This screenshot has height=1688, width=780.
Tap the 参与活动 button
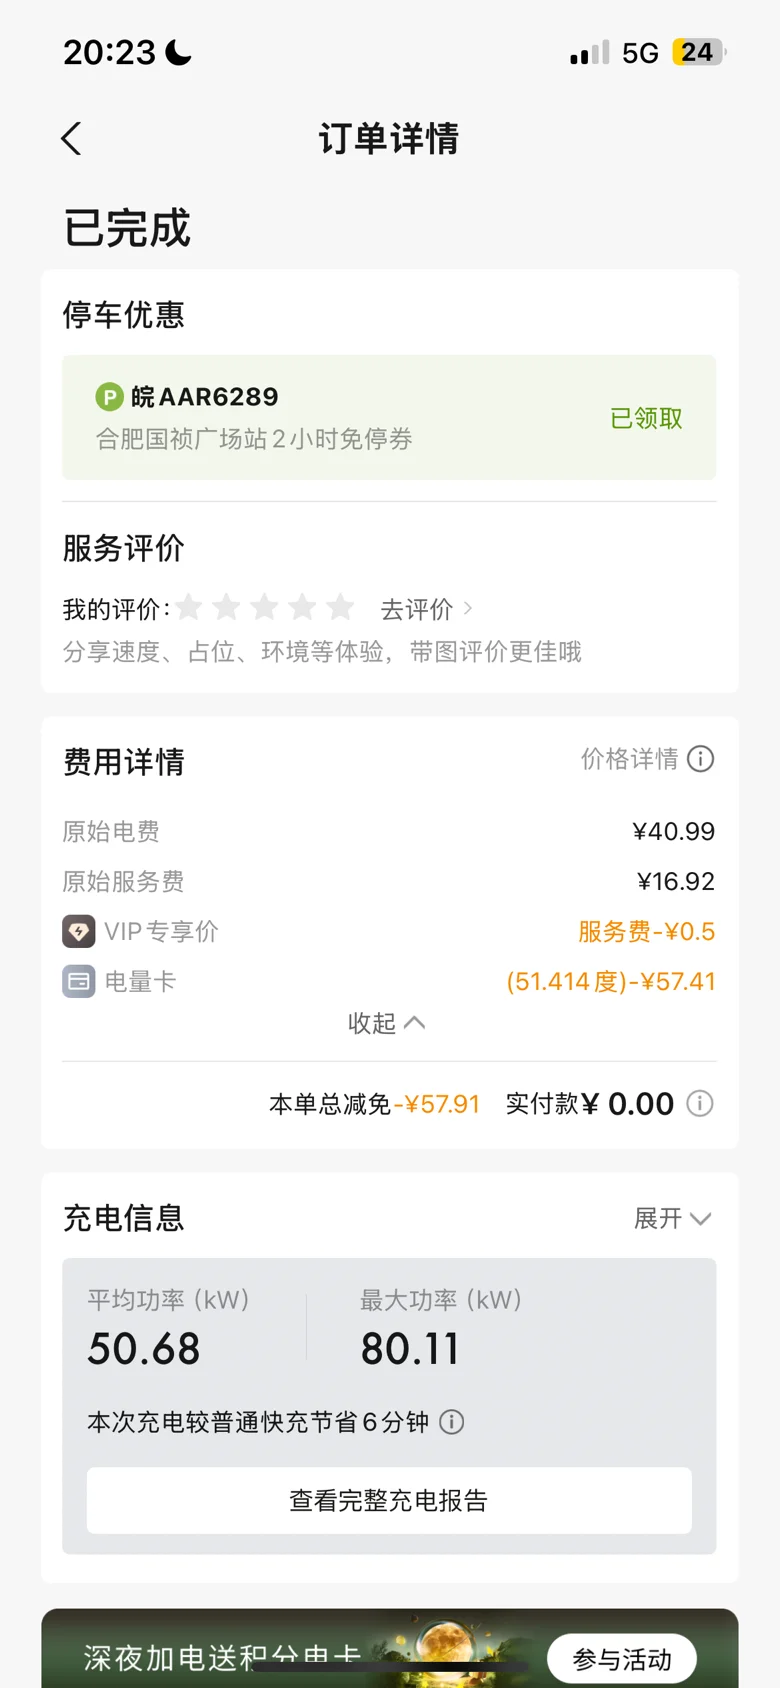tap(622, 1660)
